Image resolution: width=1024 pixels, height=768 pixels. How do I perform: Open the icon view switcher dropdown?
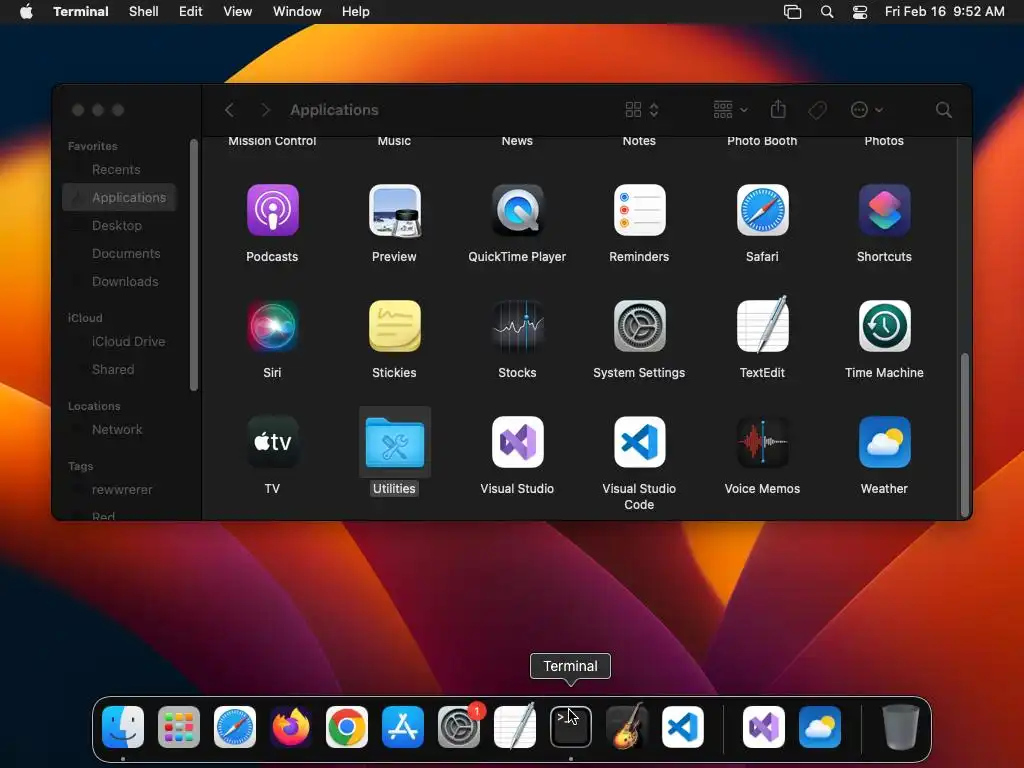click(642, 110)
